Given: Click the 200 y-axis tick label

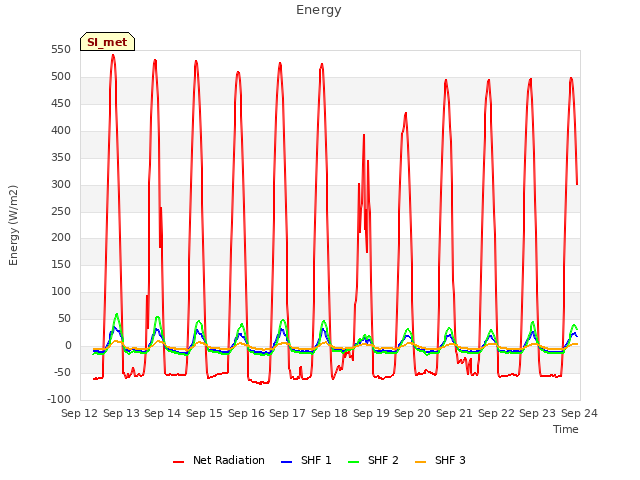Looking at the screenshot, I should click(x=61, y=238).
